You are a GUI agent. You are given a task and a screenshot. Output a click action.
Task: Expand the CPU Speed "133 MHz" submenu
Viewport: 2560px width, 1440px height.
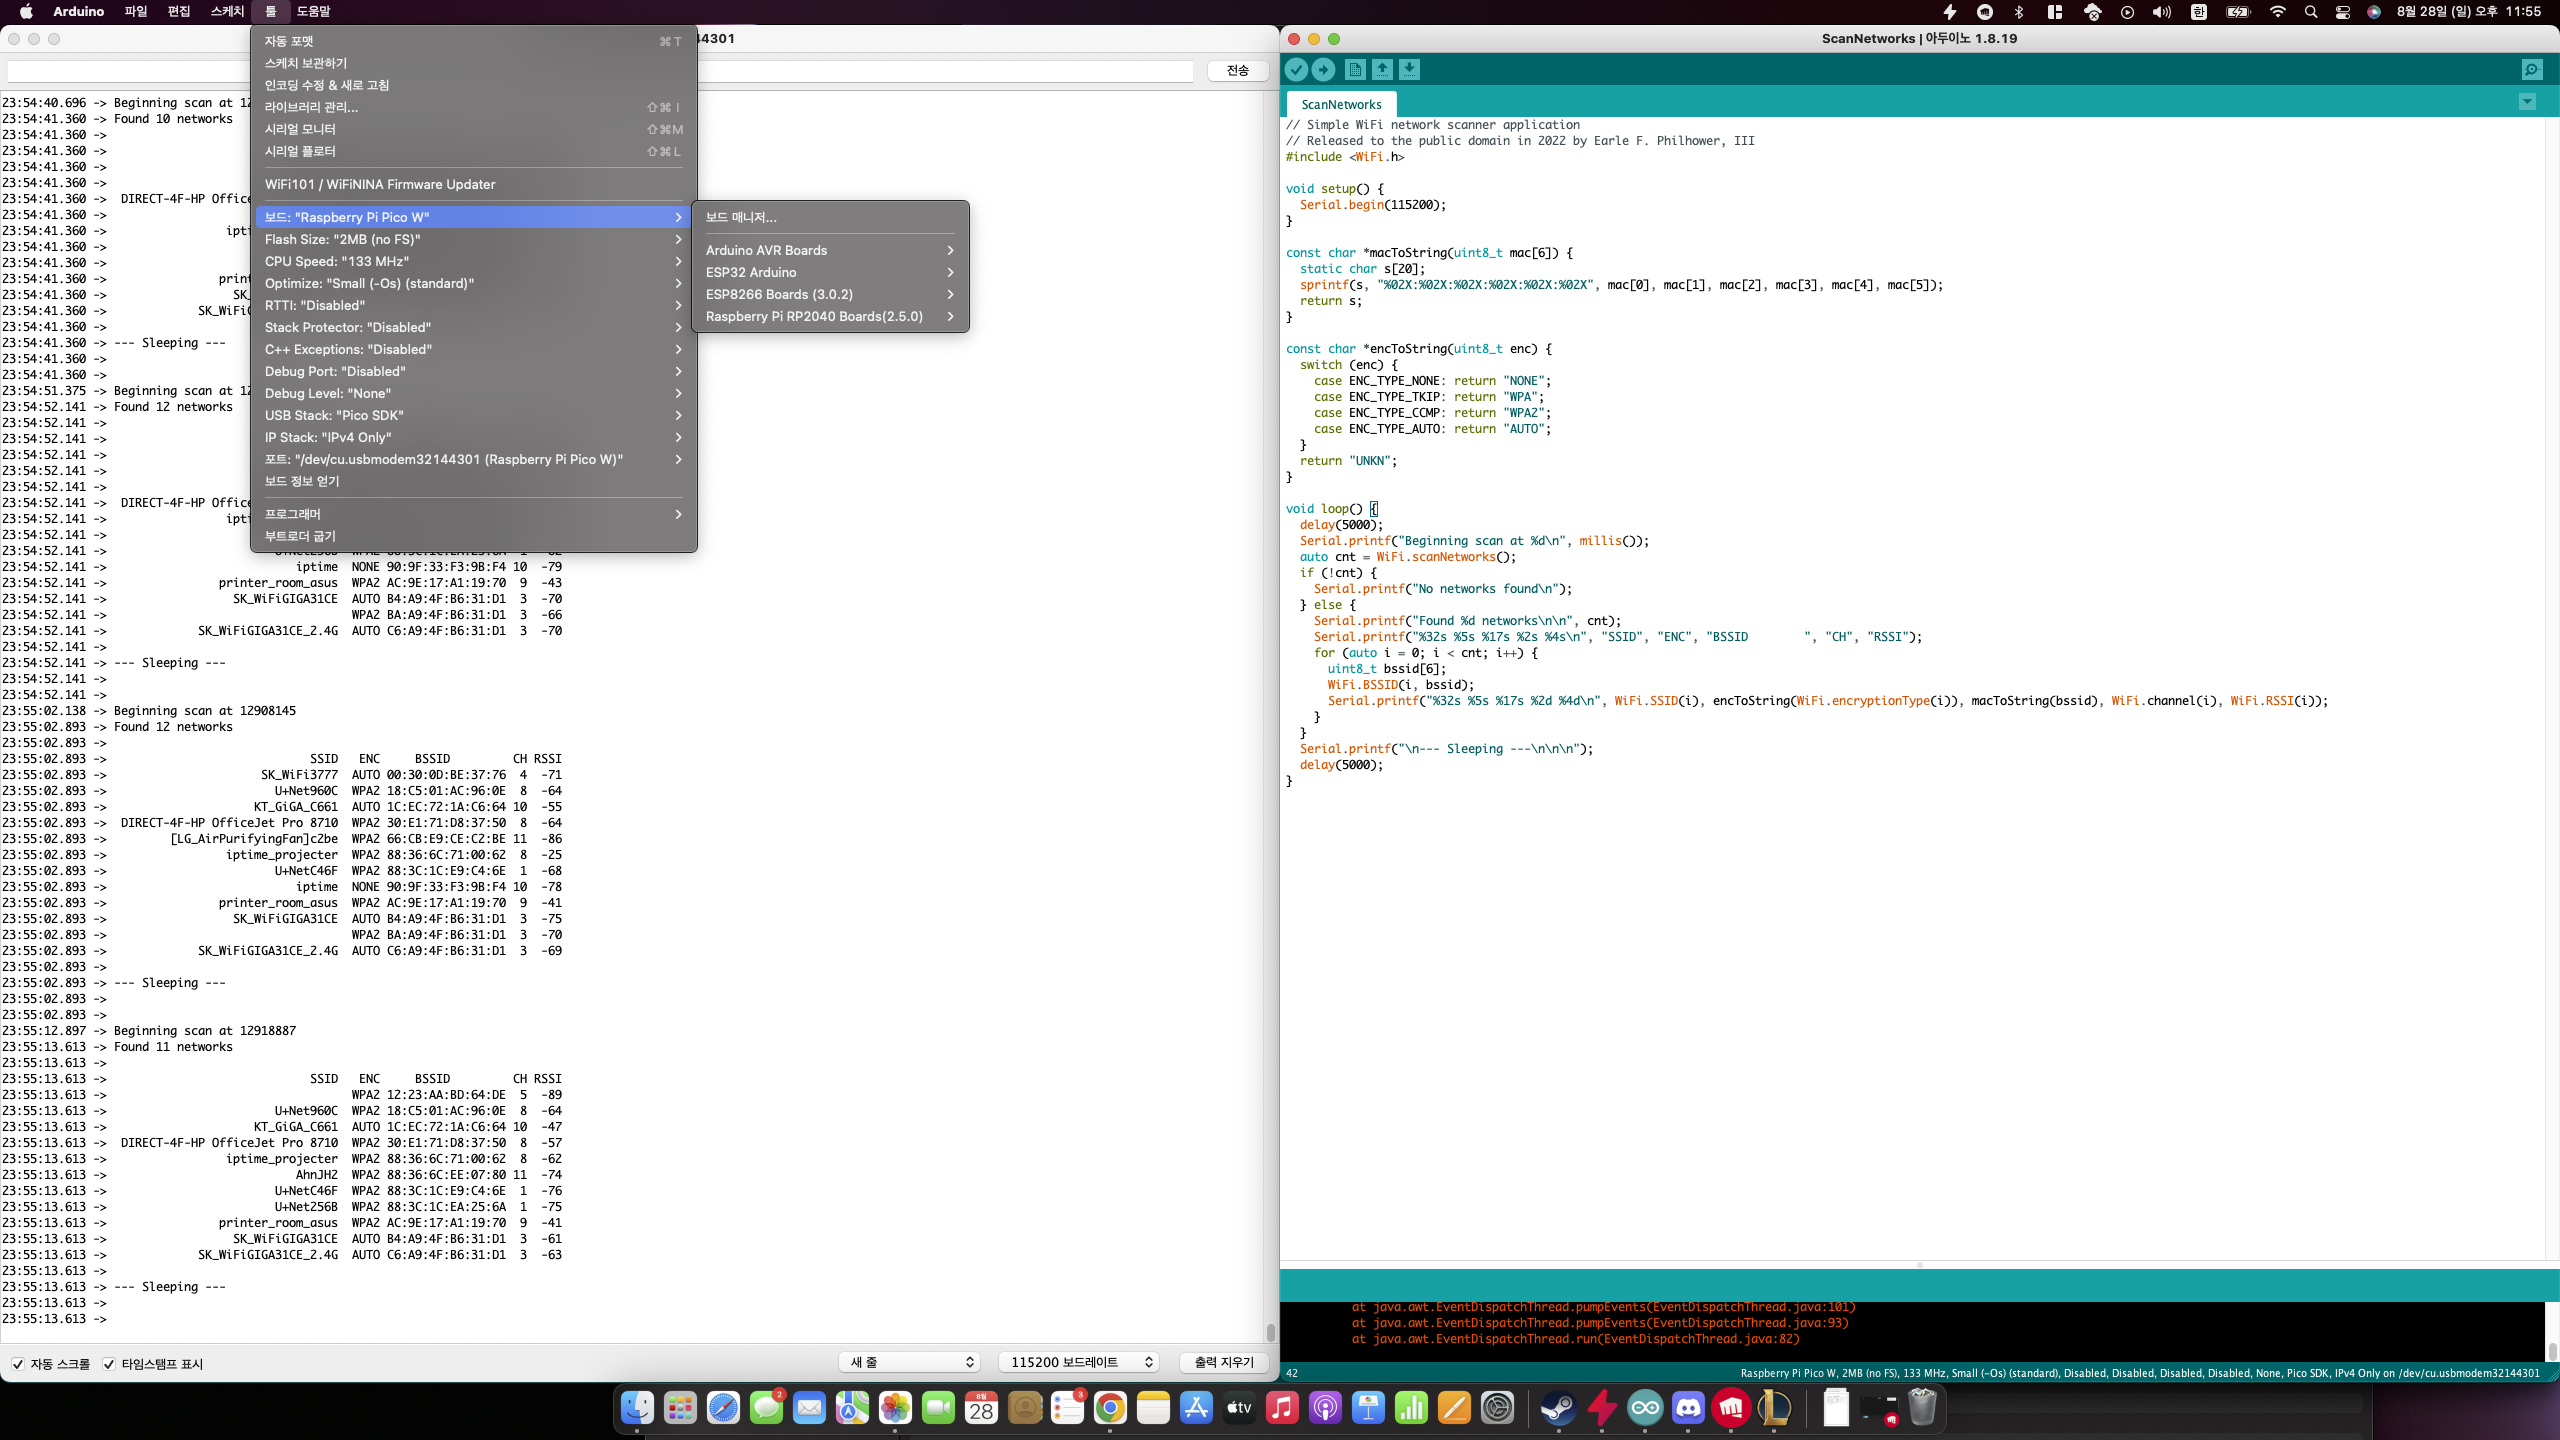[x=473, y=261]
